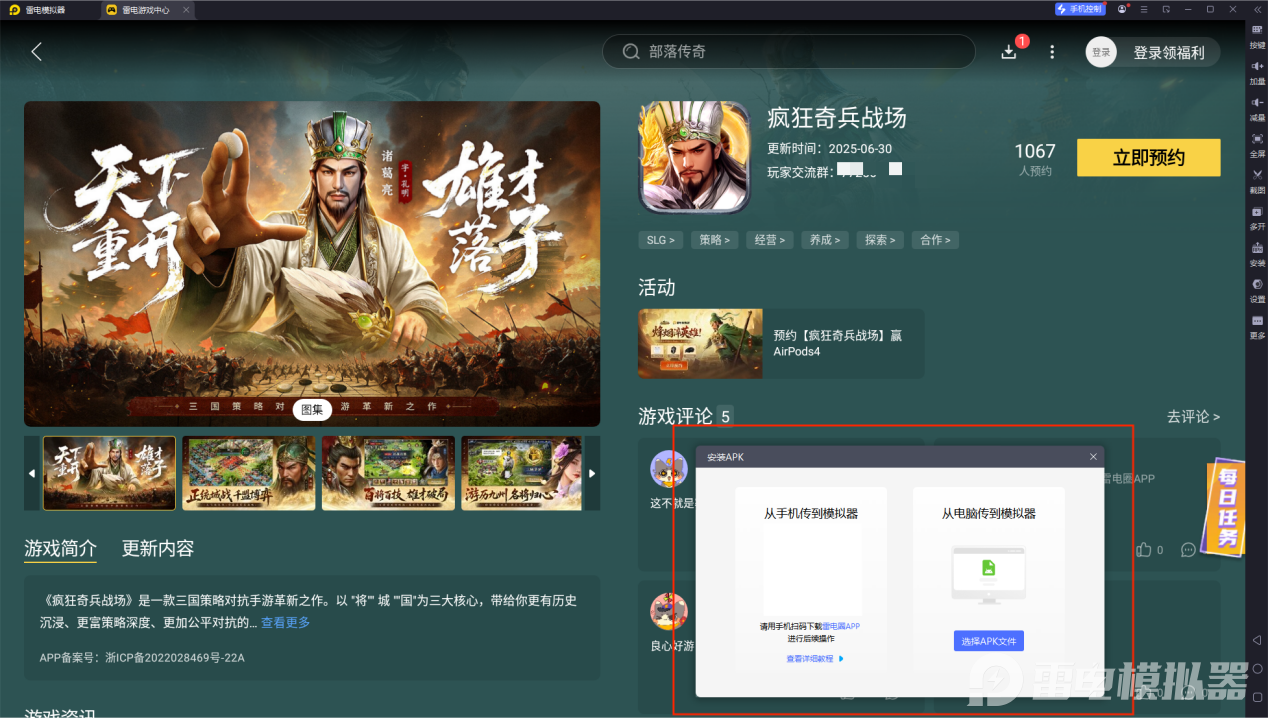Open the 查看更多 link in game intro
1268x718 pixels.
[x=286, y=622]
